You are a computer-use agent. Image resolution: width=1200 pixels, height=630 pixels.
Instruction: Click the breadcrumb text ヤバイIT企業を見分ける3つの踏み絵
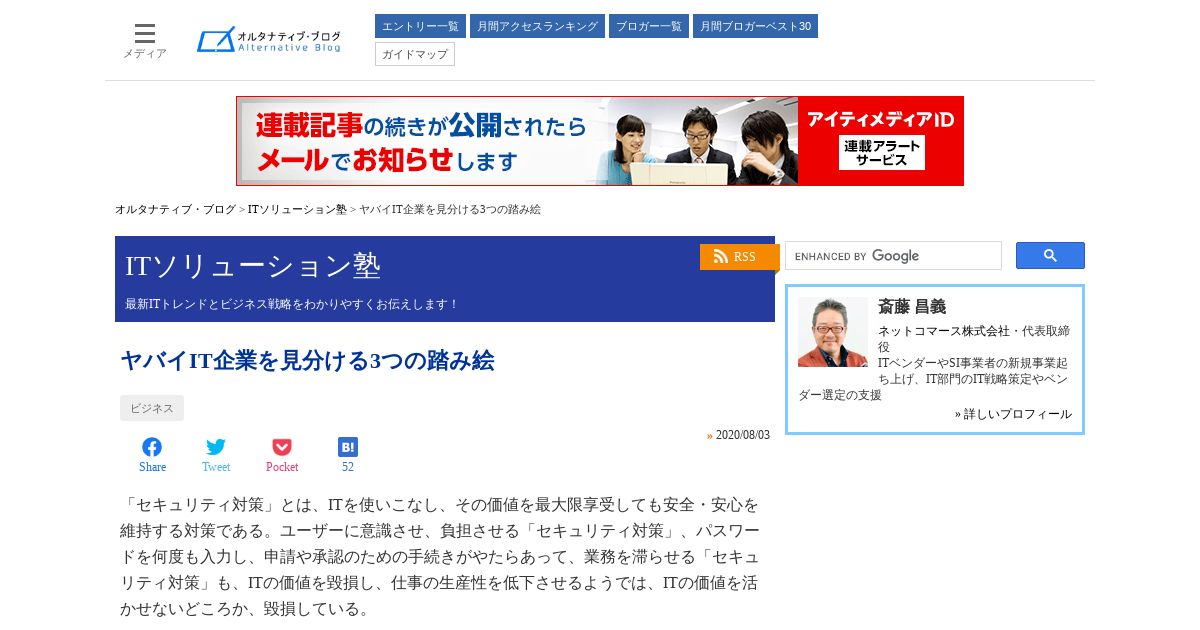450,209
